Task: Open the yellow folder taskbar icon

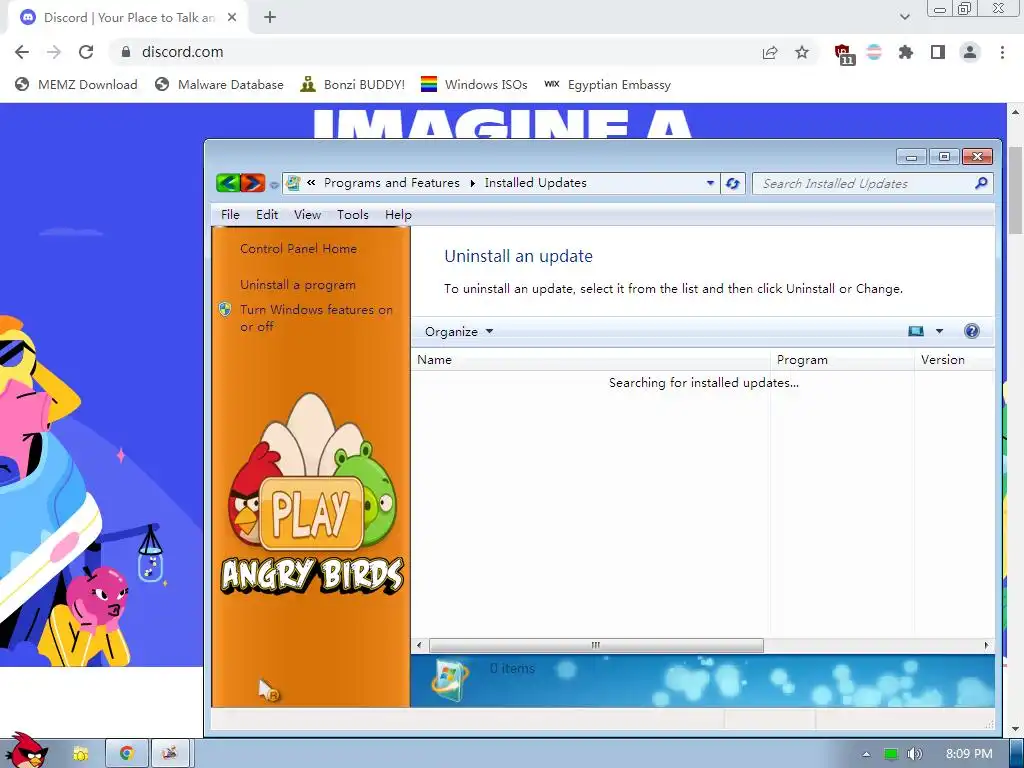Action: [81, 754]
